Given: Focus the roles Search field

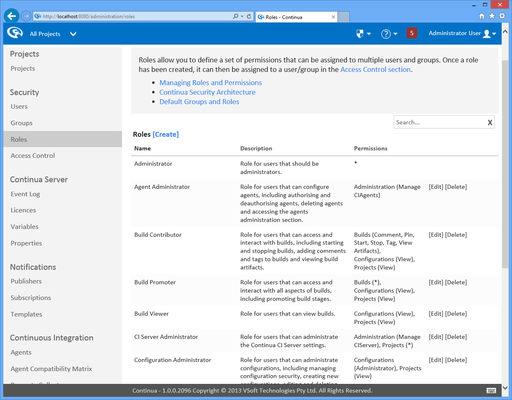Looking at the screenshot, I should pyautogui.click(x=440, y=122).
